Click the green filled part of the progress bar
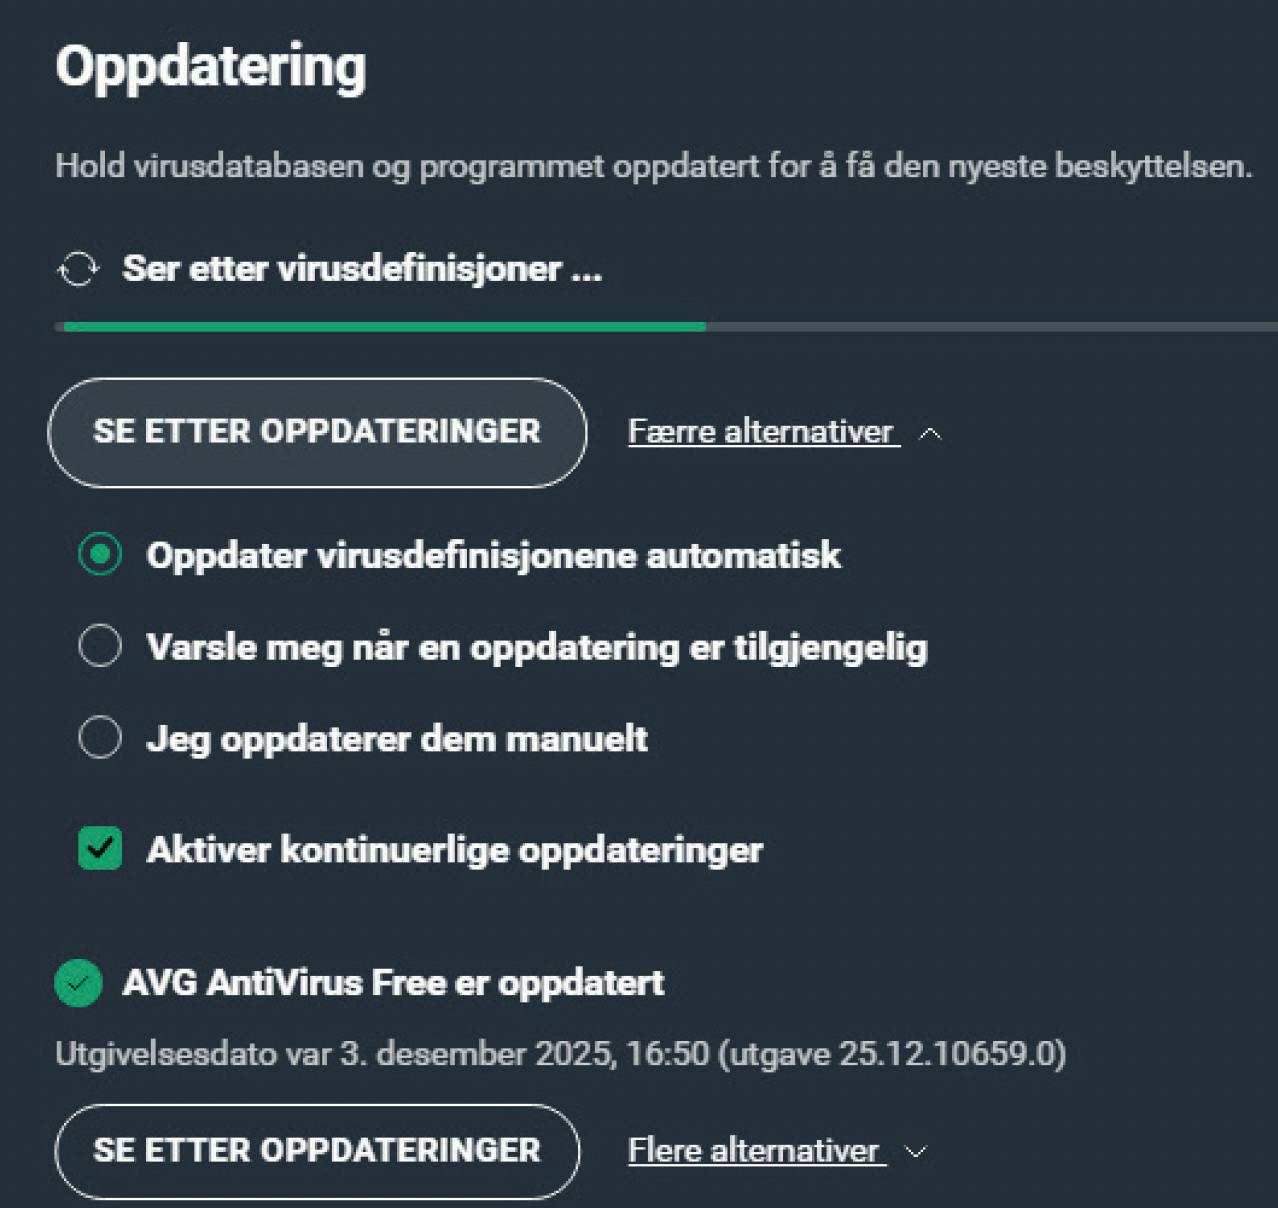This screenshot has height=1208, width=1278. tap(384, 326)
